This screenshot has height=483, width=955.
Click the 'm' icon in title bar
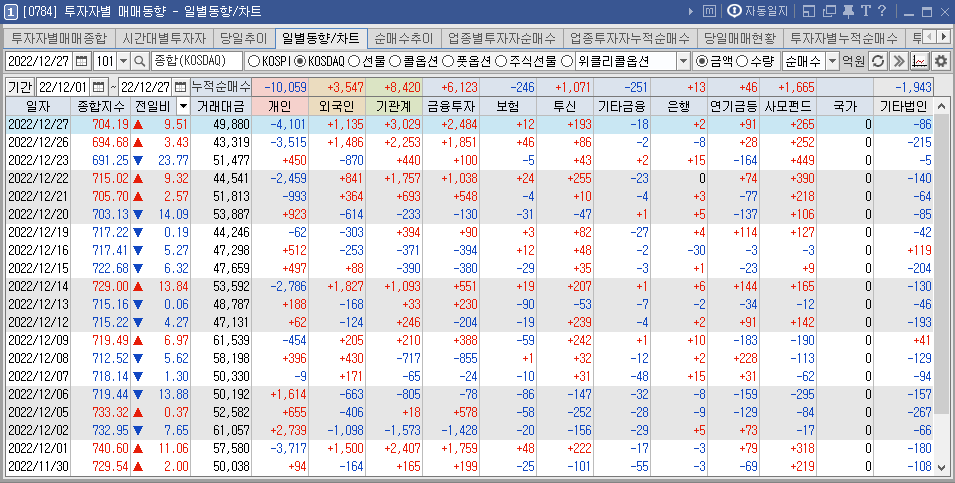tap(709, 12)
